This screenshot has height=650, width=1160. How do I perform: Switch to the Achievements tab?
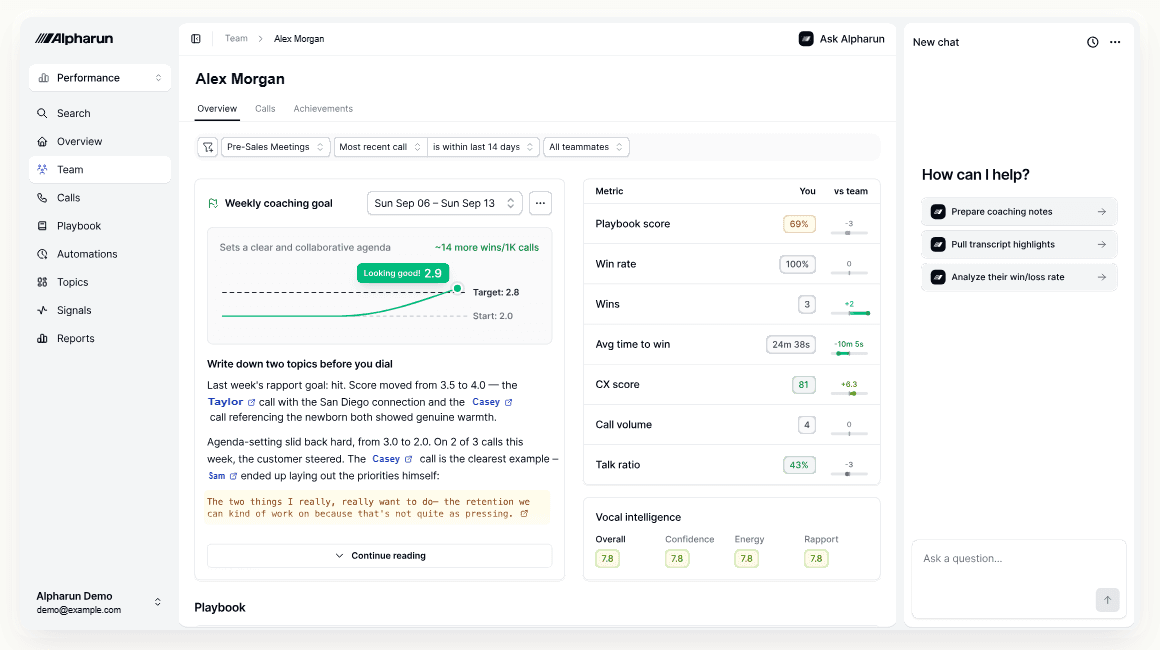coord(323,109)
